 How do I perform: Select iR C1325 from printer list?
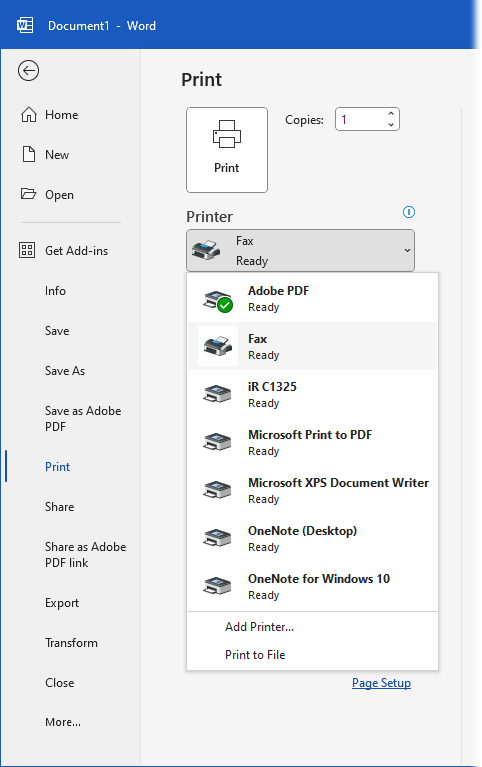tap(313, 394)
